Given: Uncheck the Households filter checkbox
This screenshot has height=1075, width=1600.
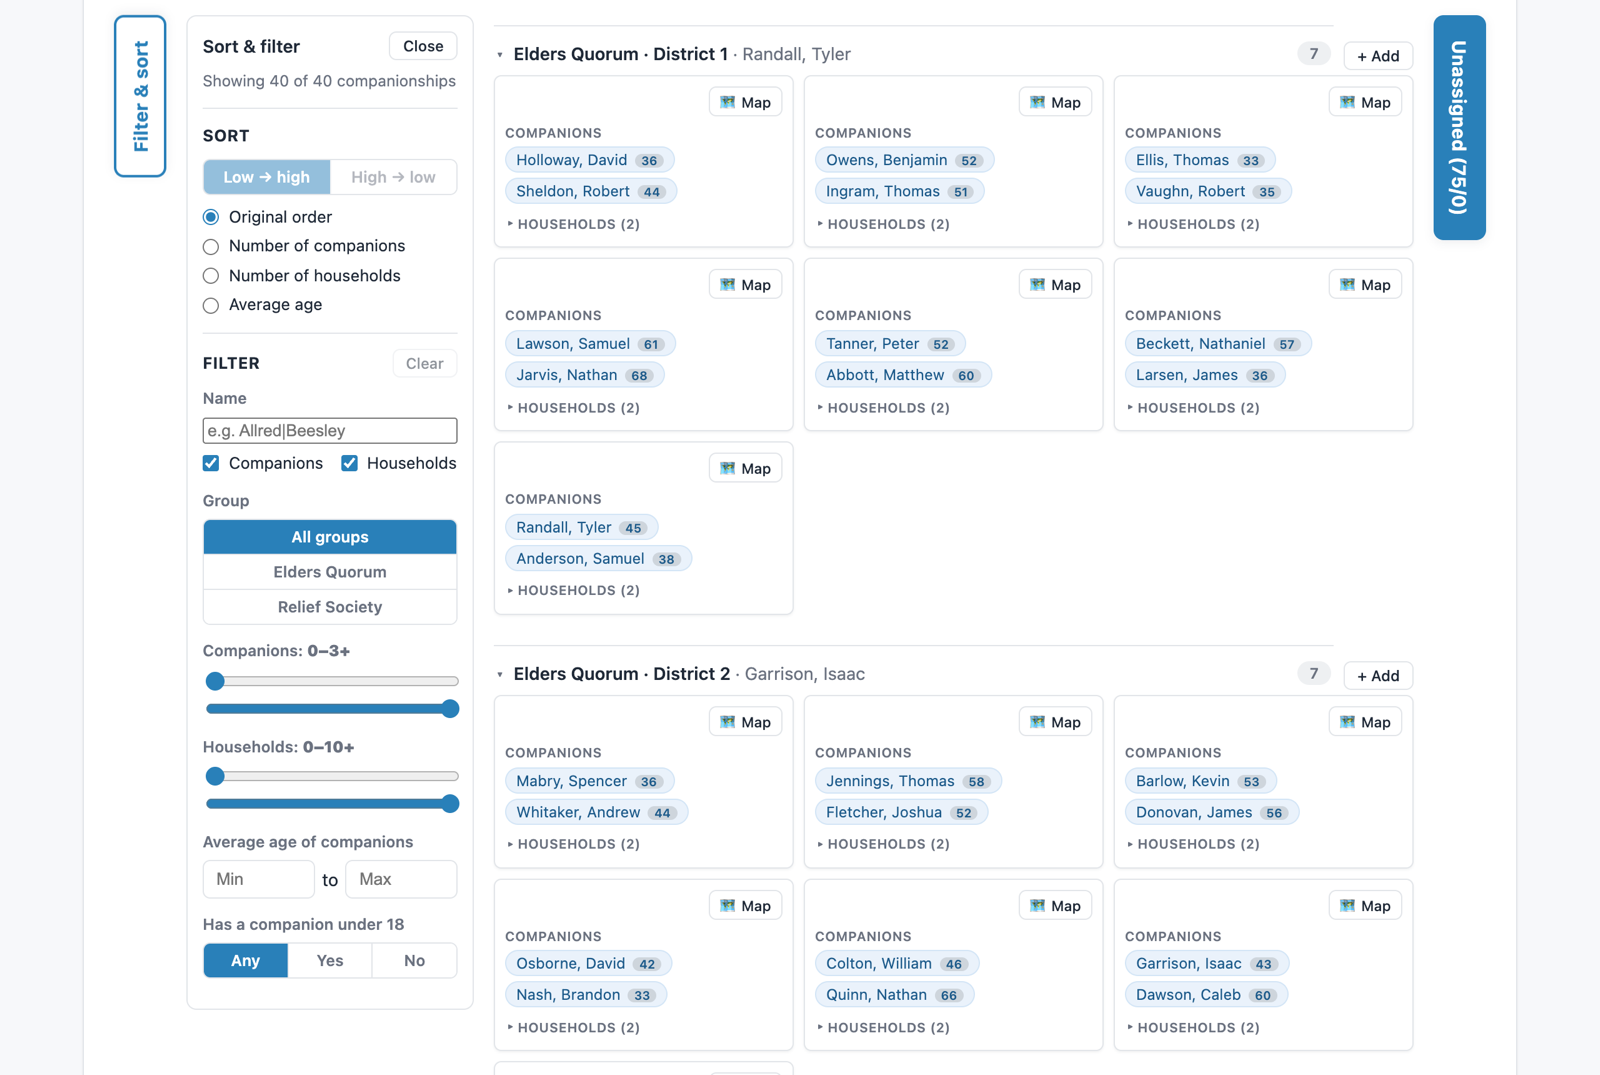Looking at the screenshot, I should tap(349, 463).
